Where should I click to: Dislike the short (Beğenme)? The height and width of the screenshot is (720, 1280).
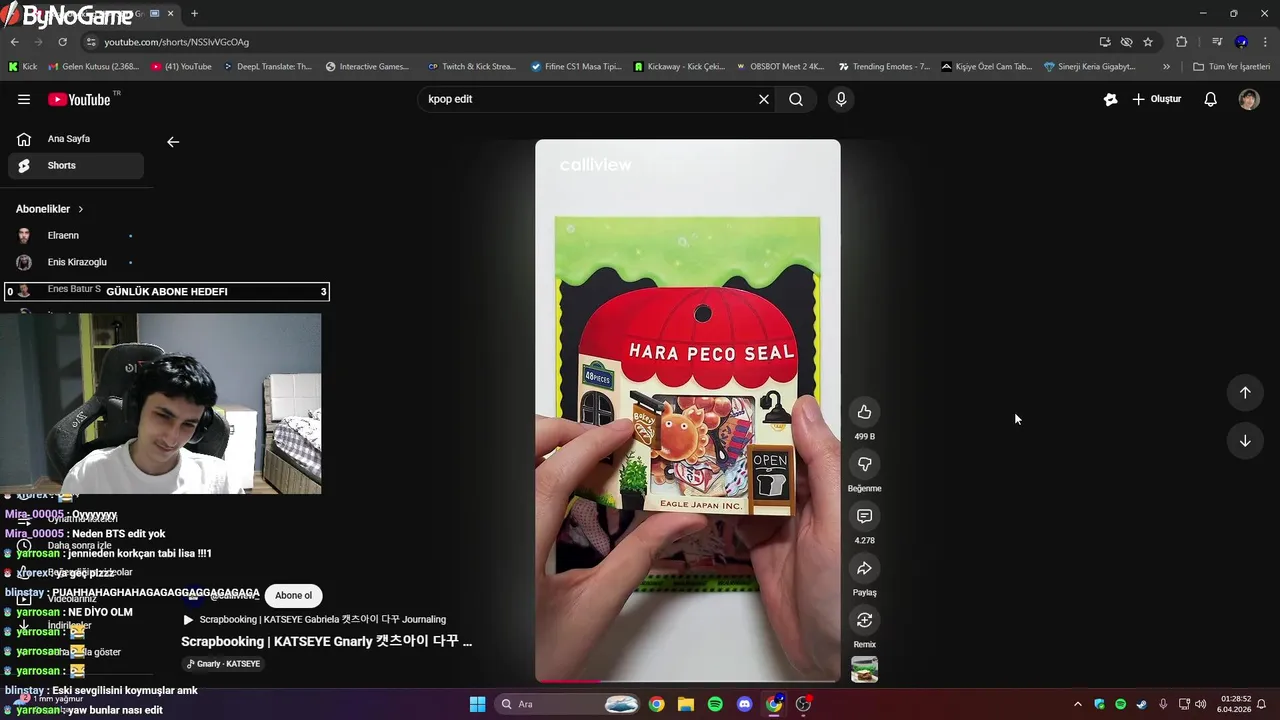pos(864,464)
